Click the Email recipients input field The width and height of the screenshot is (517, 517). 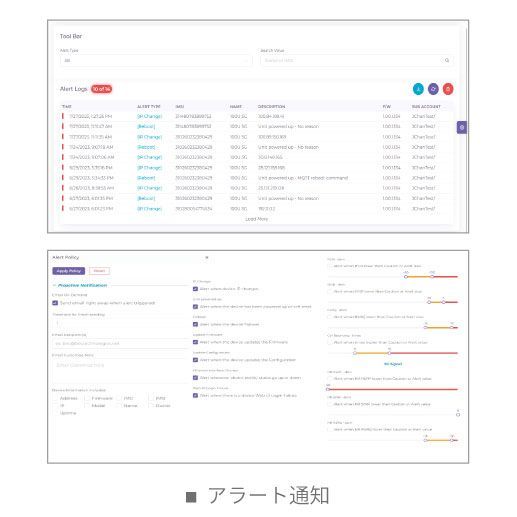tap(120, 343)
